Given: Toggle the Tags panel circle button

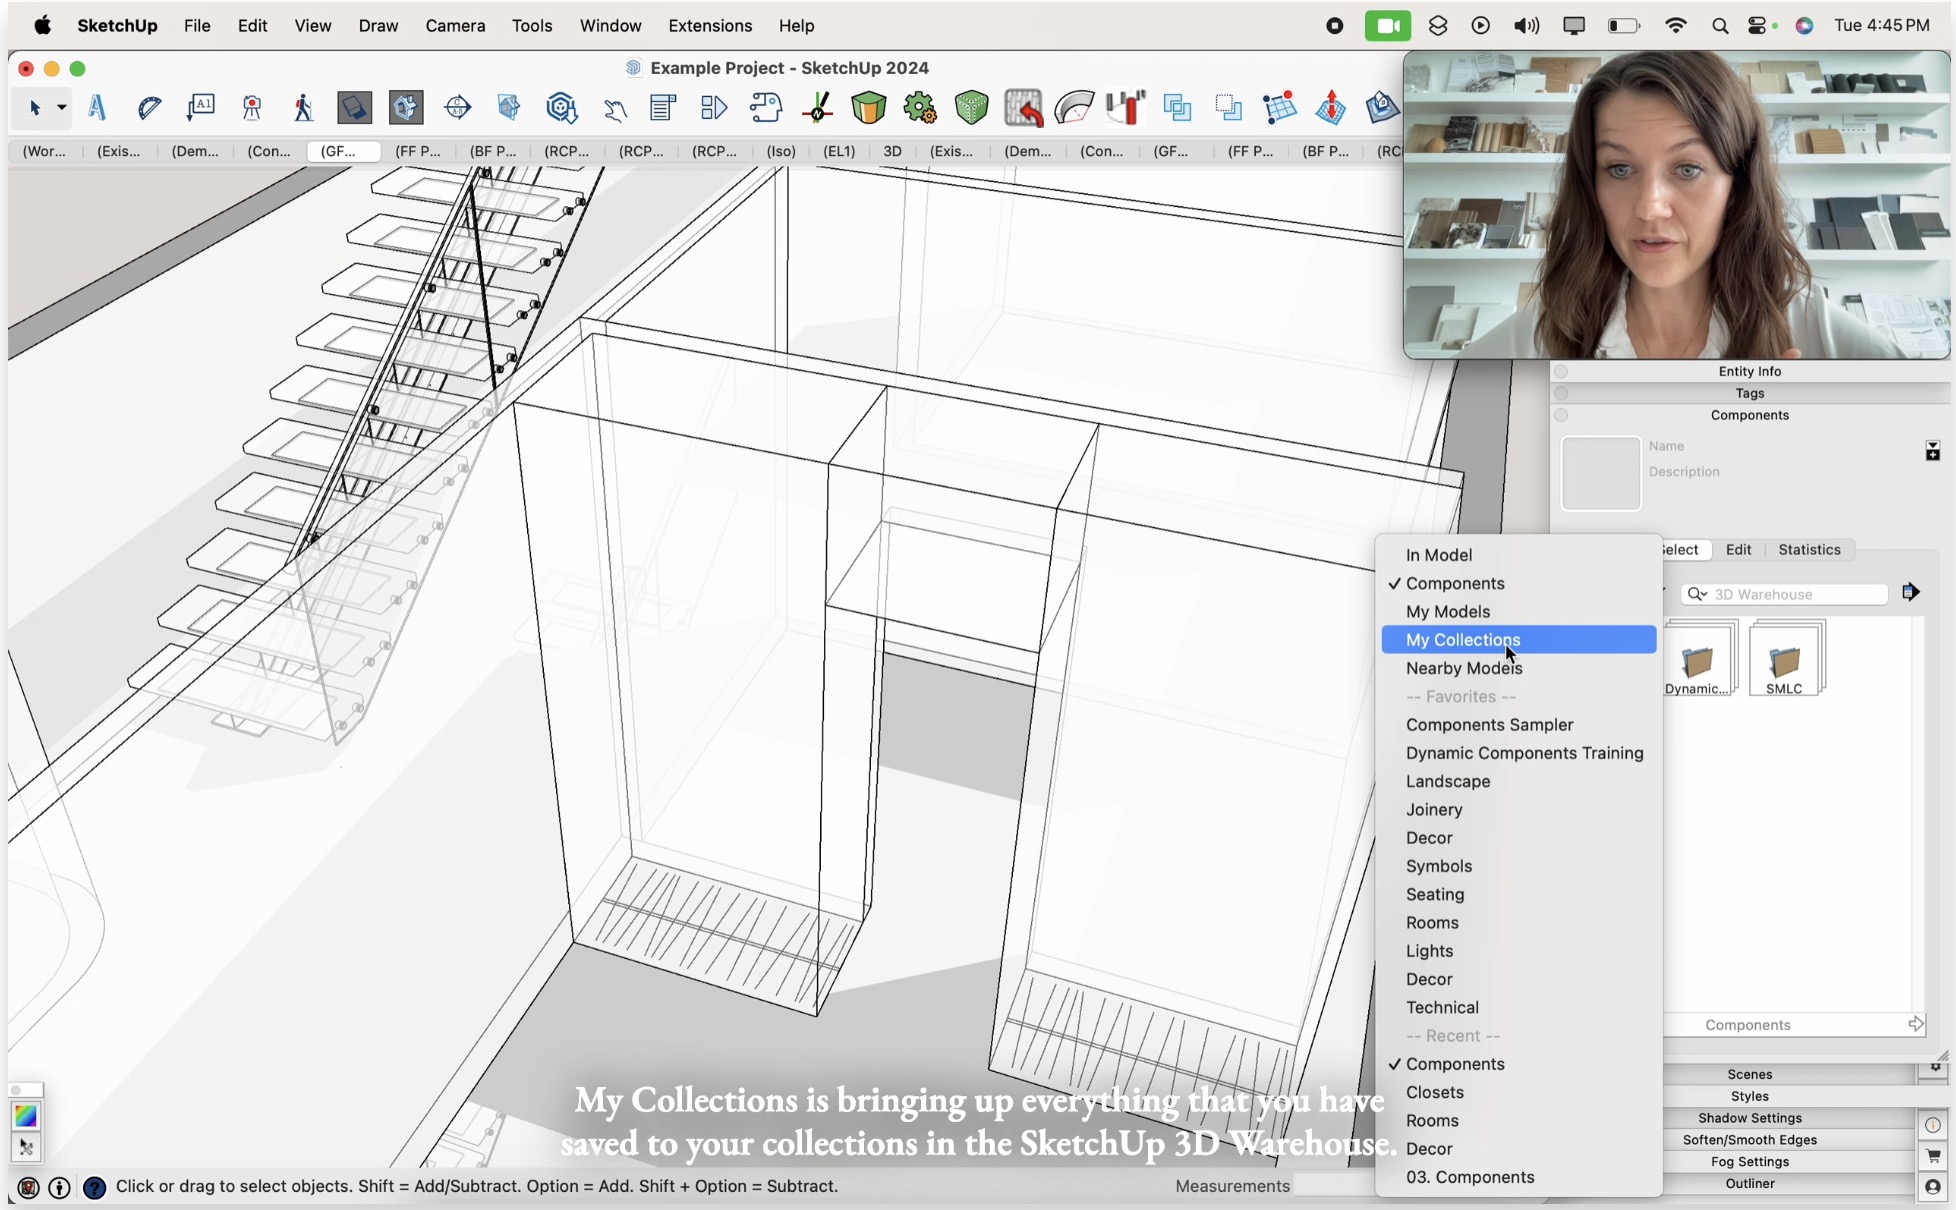Looking at the screenshot, I should pyautogui.click(x=1561, y=393).
